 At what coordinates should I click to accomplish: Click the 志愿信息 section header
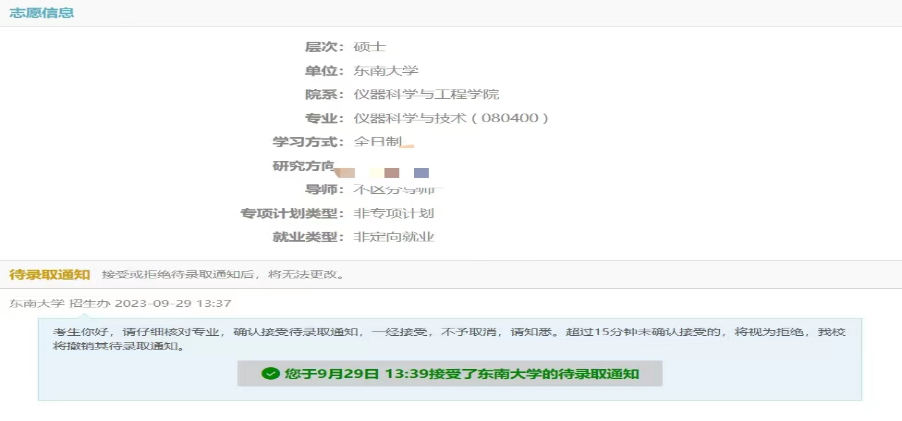coord(41,12)
